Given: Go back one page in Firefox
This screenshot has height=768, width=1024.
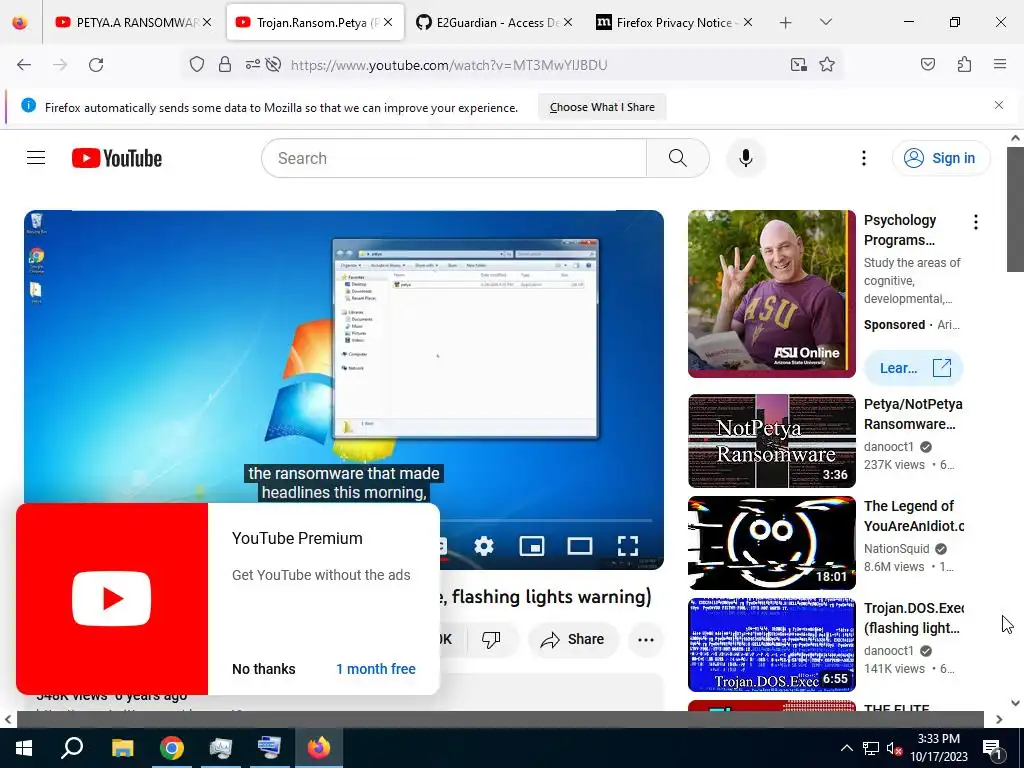Looking at the screenshot, I should point(24,65).
